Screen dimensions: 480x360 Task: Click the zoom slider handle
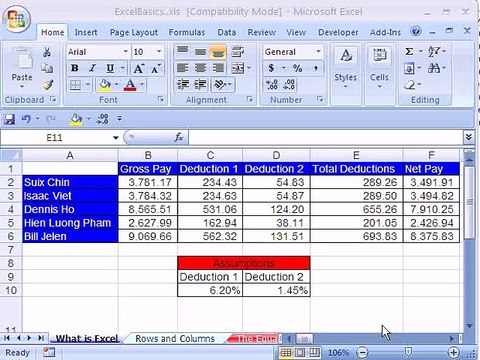pos(408,352)
